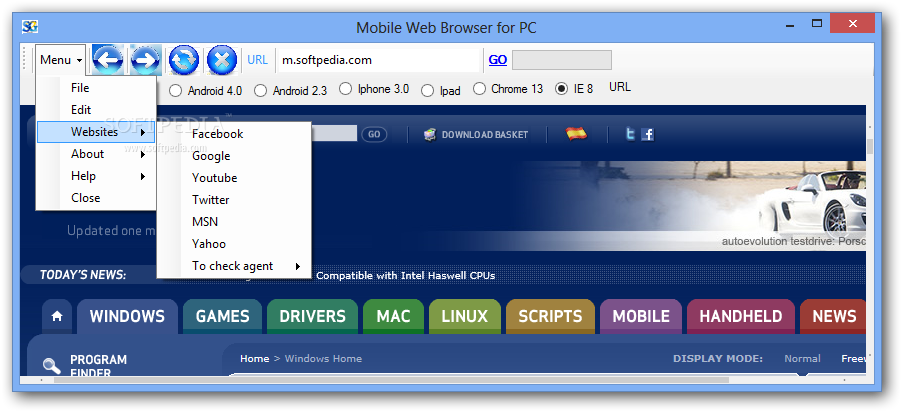Viewport: 902px width, 412px height.
Task: Click the 'Compatible with Intel Haswell CPUs' headline
Action: tap(406, 276)
